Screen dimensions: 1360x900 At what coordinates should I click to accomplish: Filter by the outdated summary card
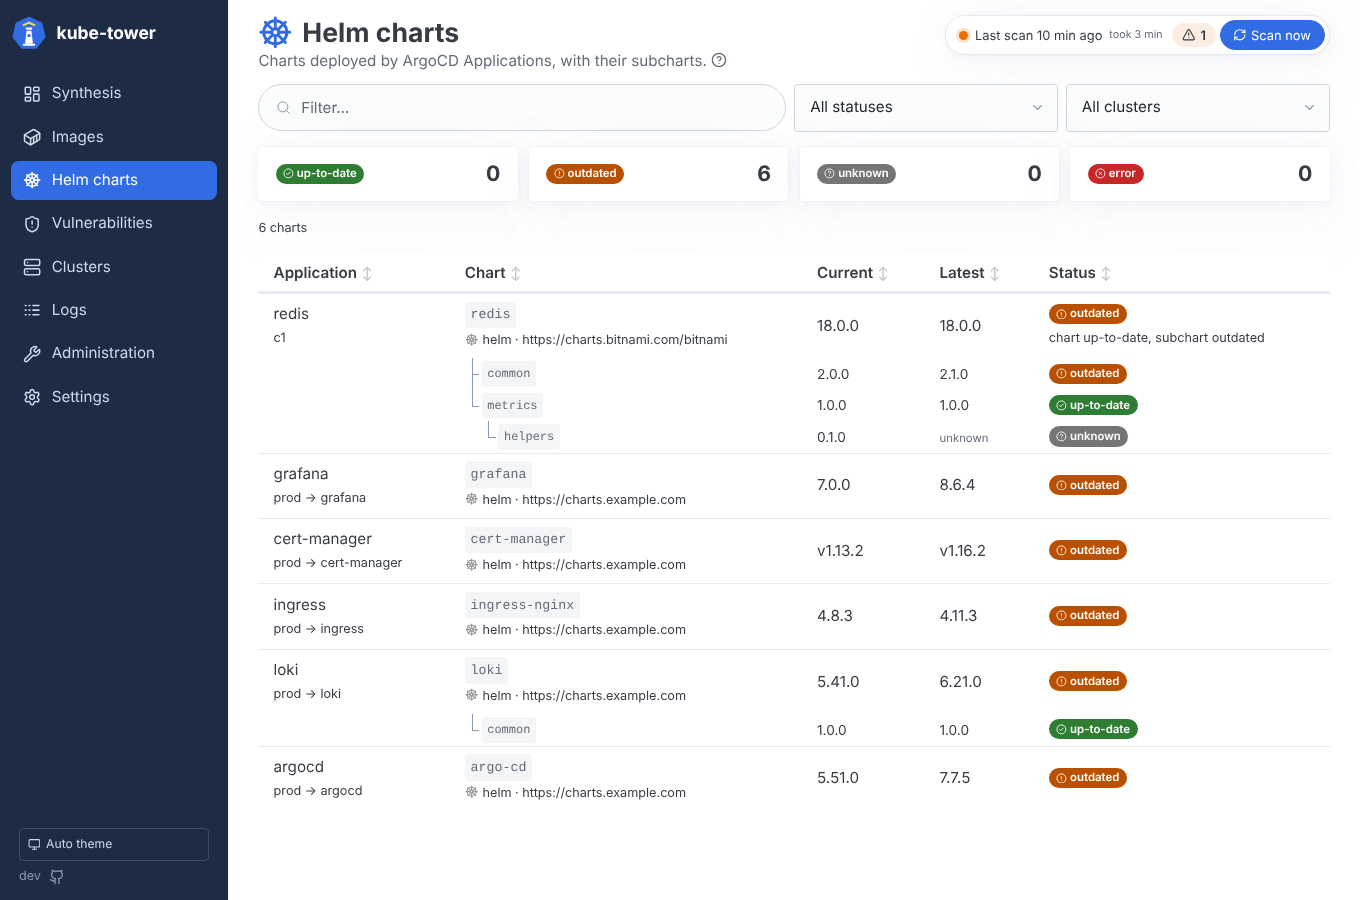(x=658, y=174)
